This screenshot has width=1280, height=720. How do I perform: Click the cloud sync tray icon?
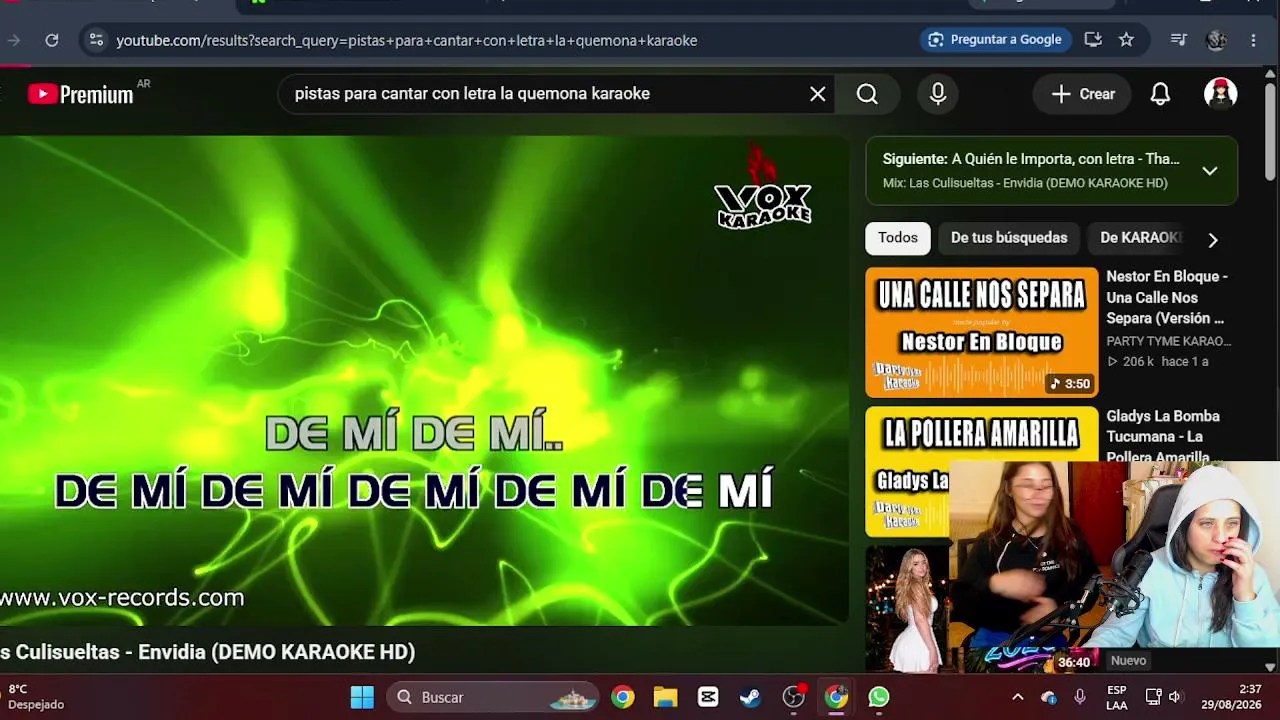pyautogui.click(x=1049, y=697)
